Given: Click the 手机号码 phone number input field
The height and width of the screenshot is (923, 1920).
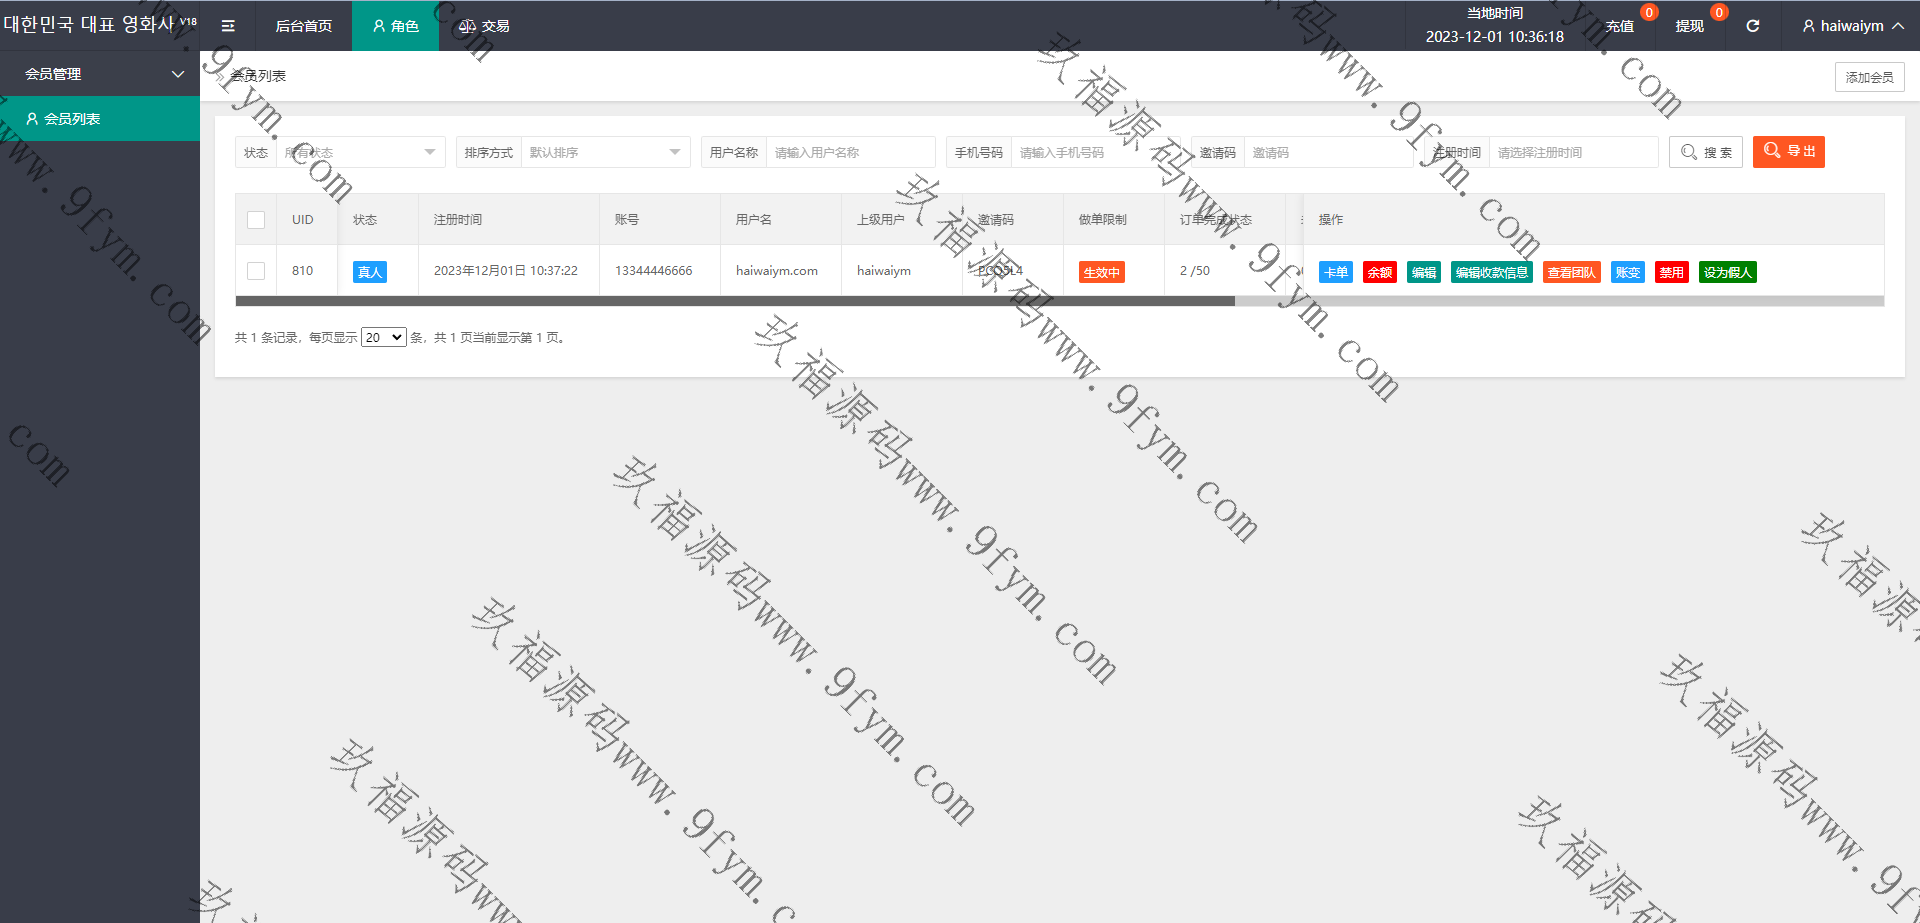Looking at the screenshot, I should [x=1095, y=152].
